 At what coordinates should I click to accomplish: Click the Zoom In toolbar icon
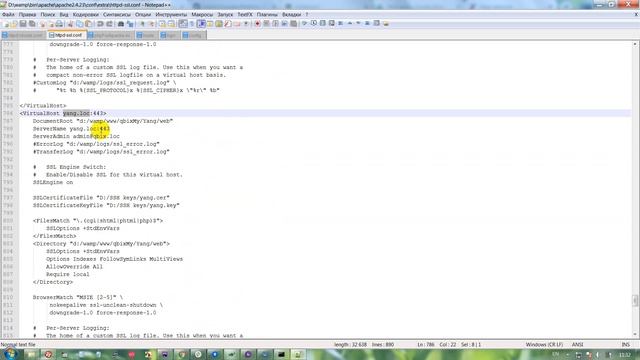coord(142,24)
